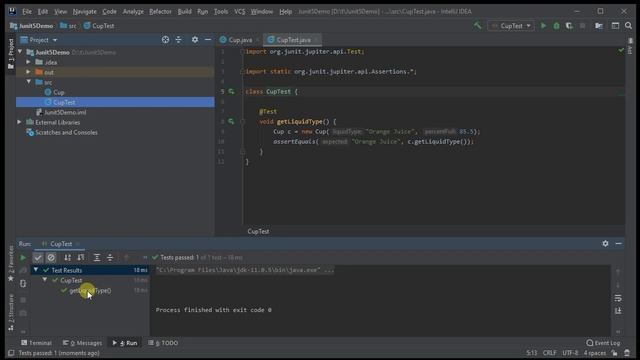Viewport: 640px width, 360px height.
Task: Start debugging with the bug icon
Action: tap(556, 26)
